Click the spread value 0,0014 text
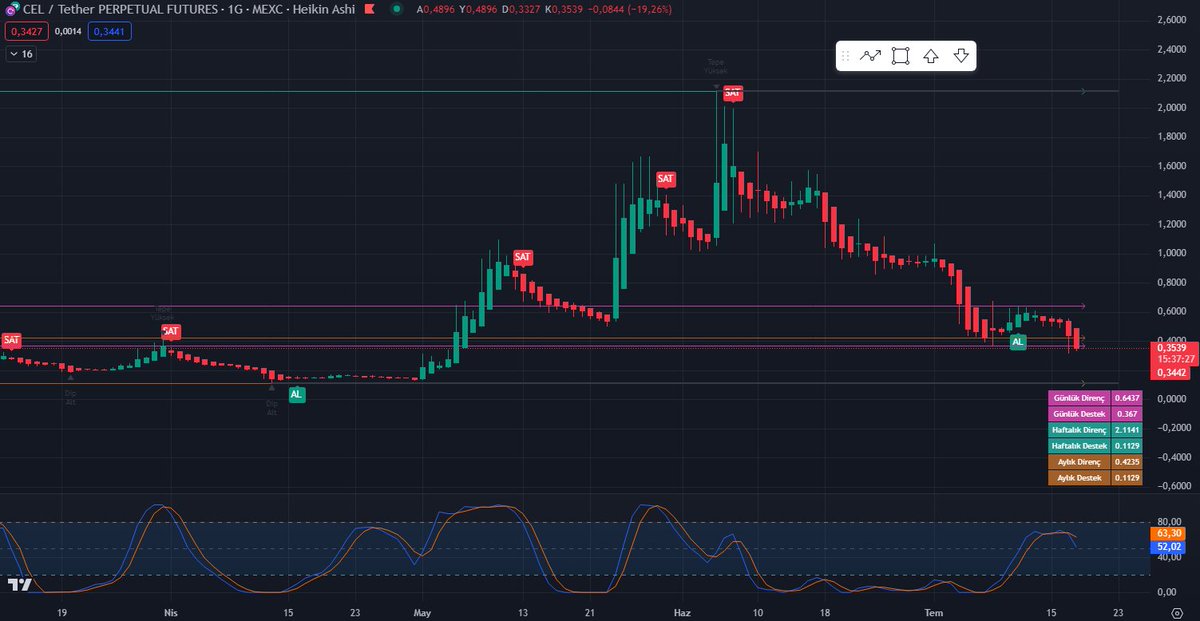1200x621 pixels. point(68,32)
